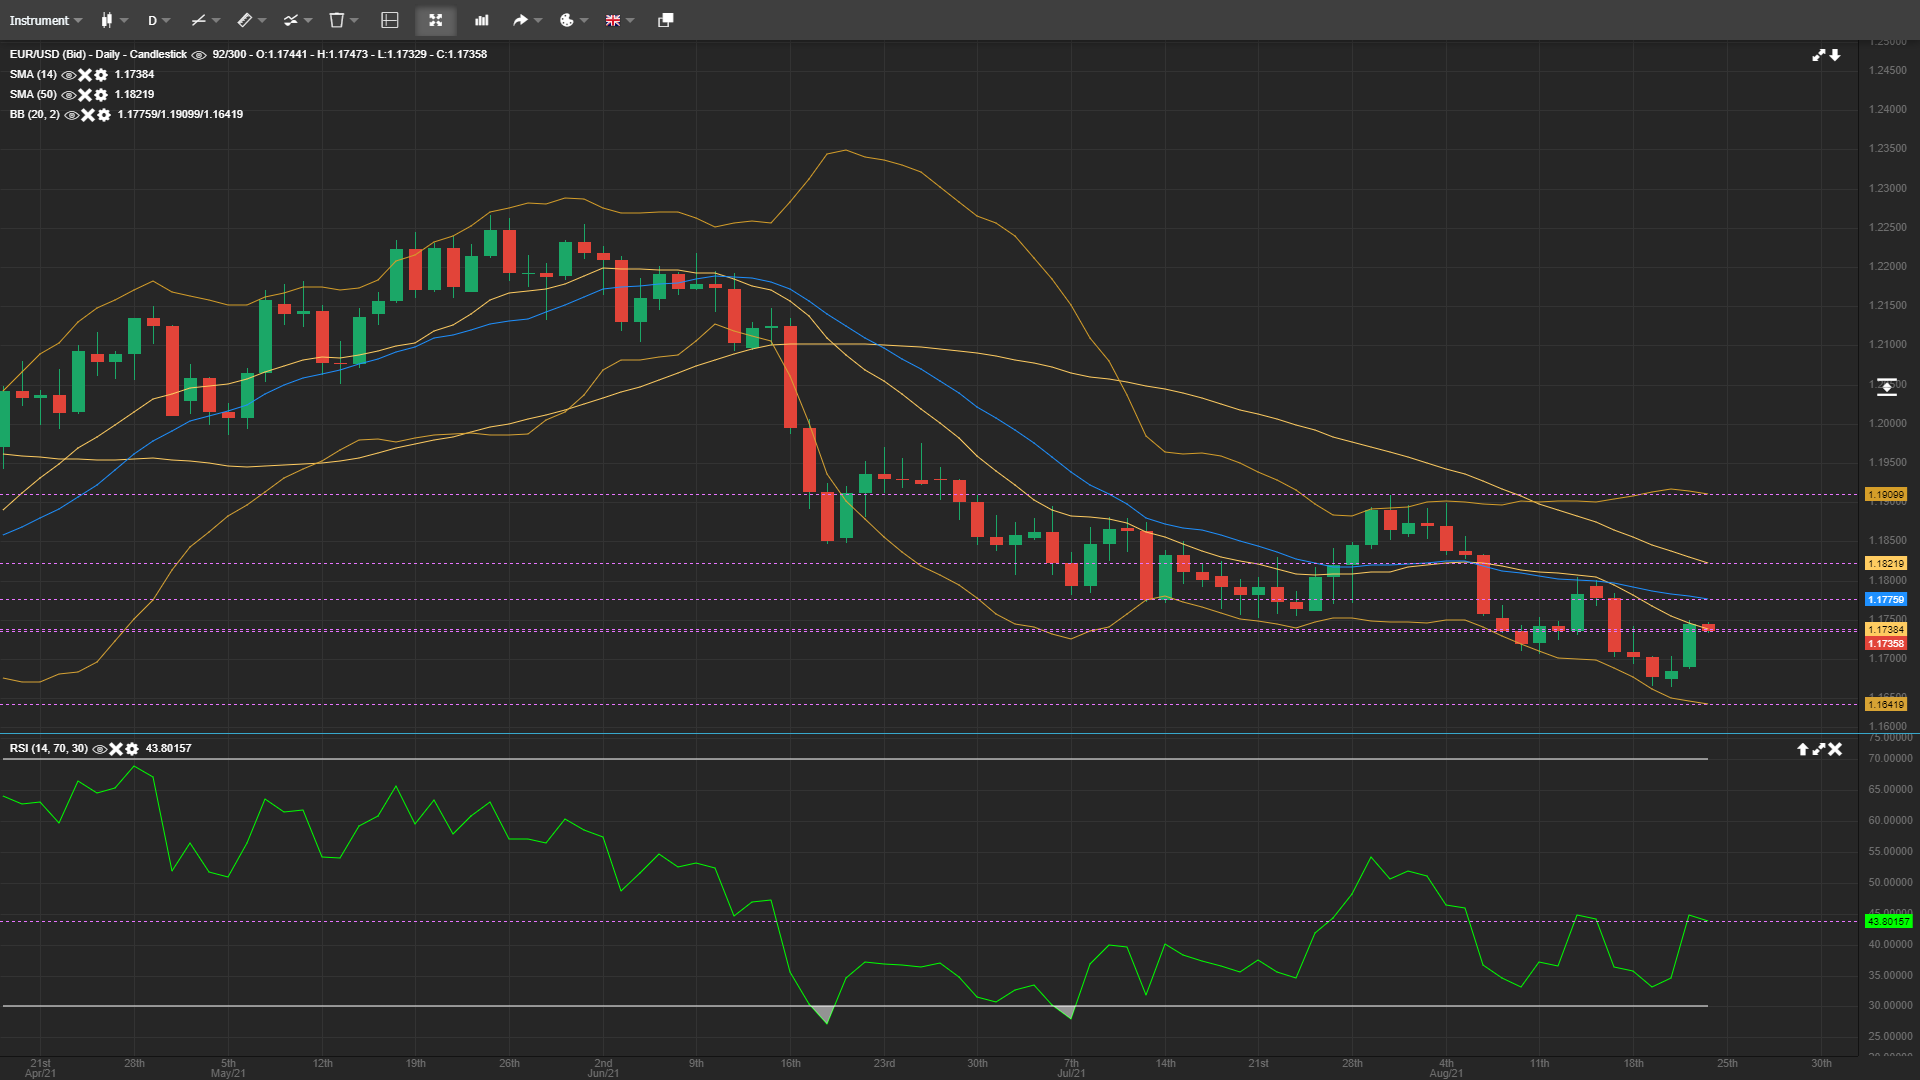Expand the language dropdown arrow
The width and height of the screenshot is (1920, 1080).
630,21
